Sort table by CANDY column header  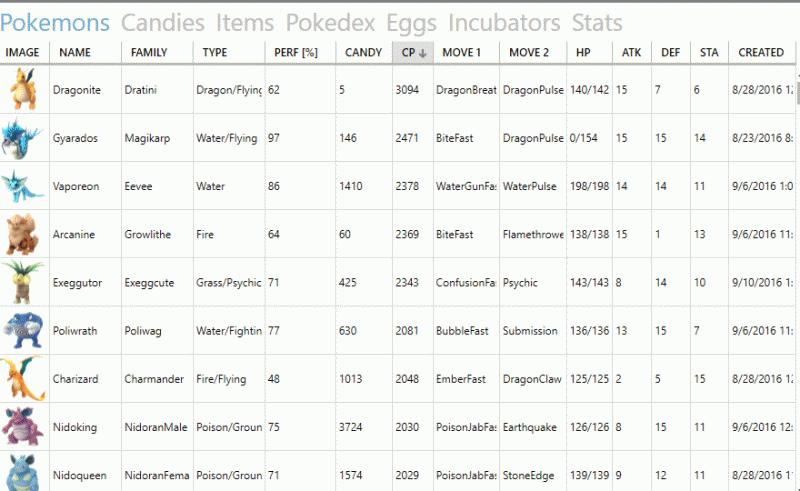[364, 53]
